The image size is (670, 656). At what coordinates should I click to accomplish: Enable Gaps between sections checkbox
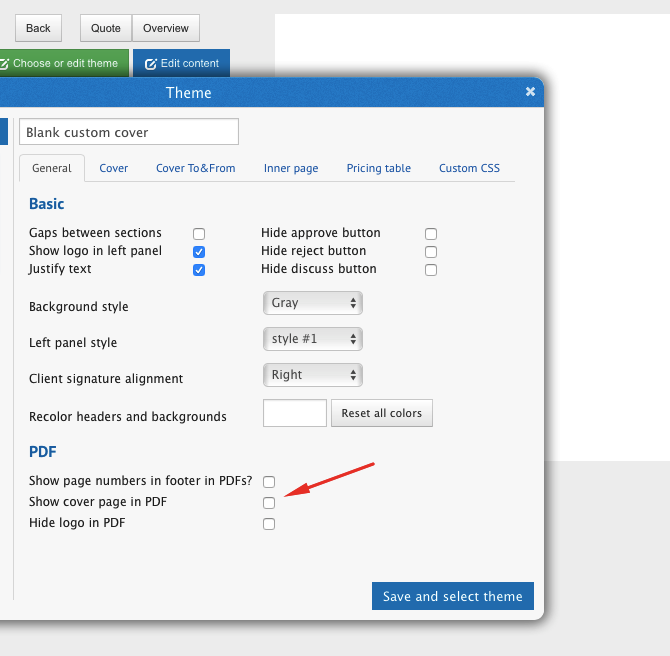pyautogui.click(x=199, y=234)
